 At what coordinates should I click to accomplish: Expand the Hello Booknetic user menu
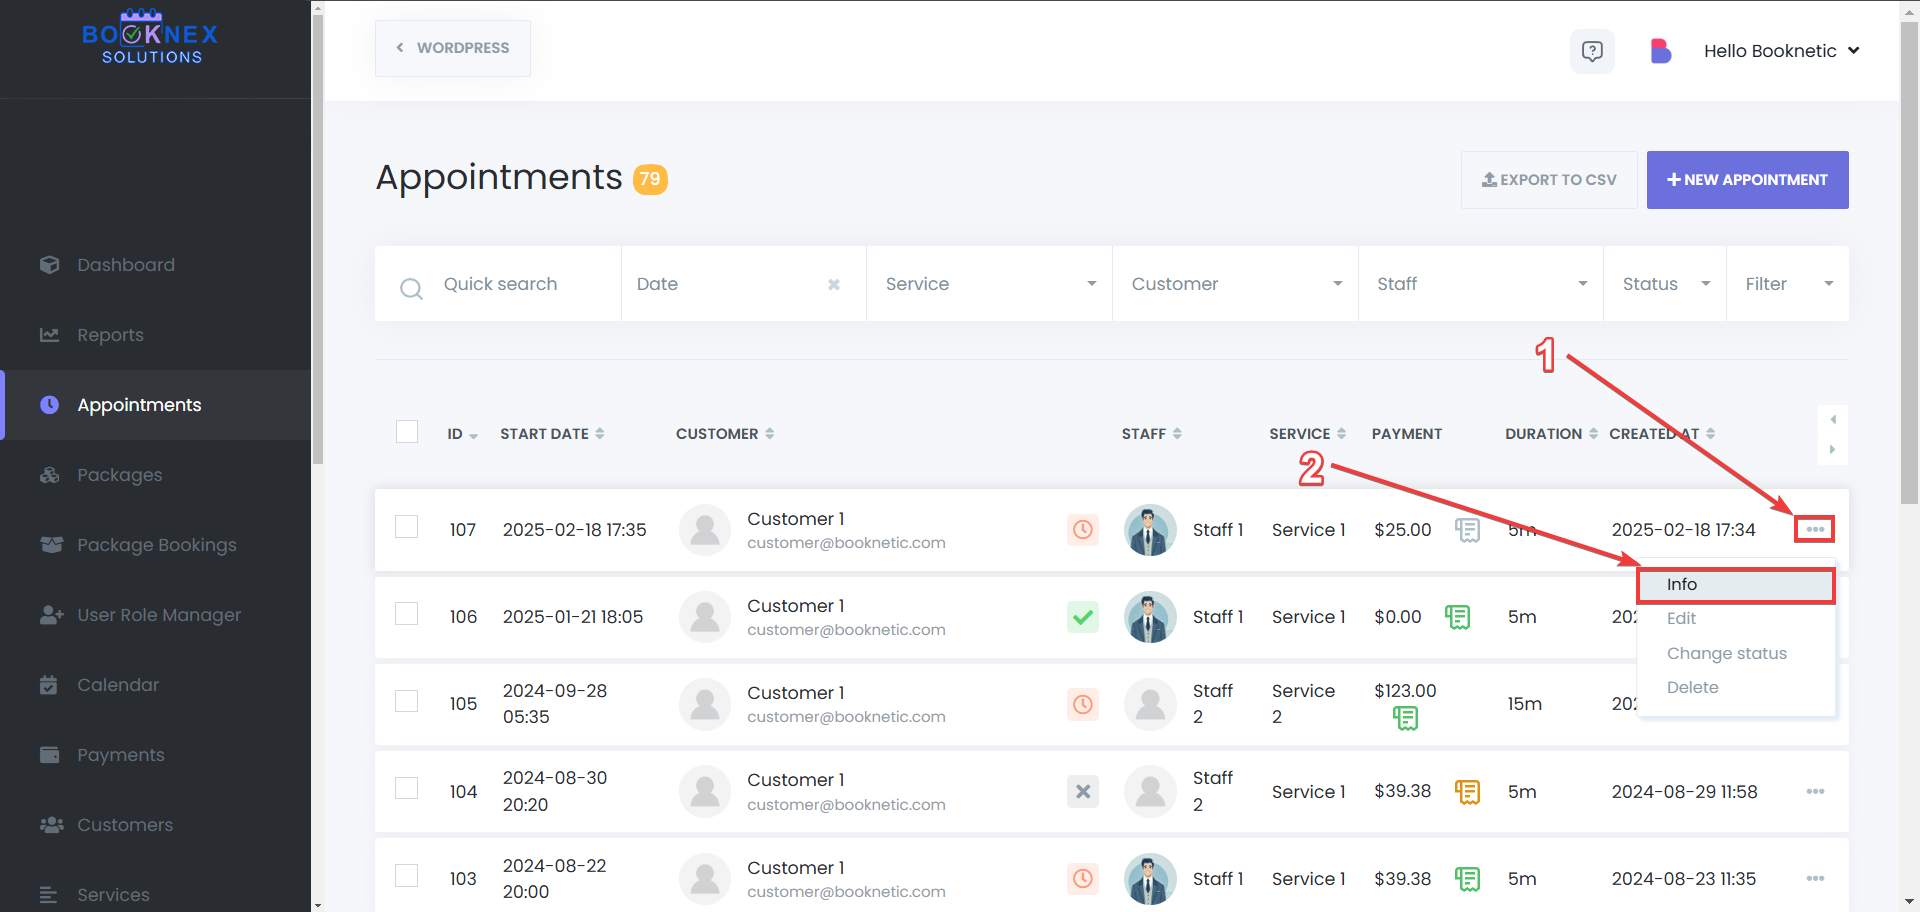click(1780, 51)
